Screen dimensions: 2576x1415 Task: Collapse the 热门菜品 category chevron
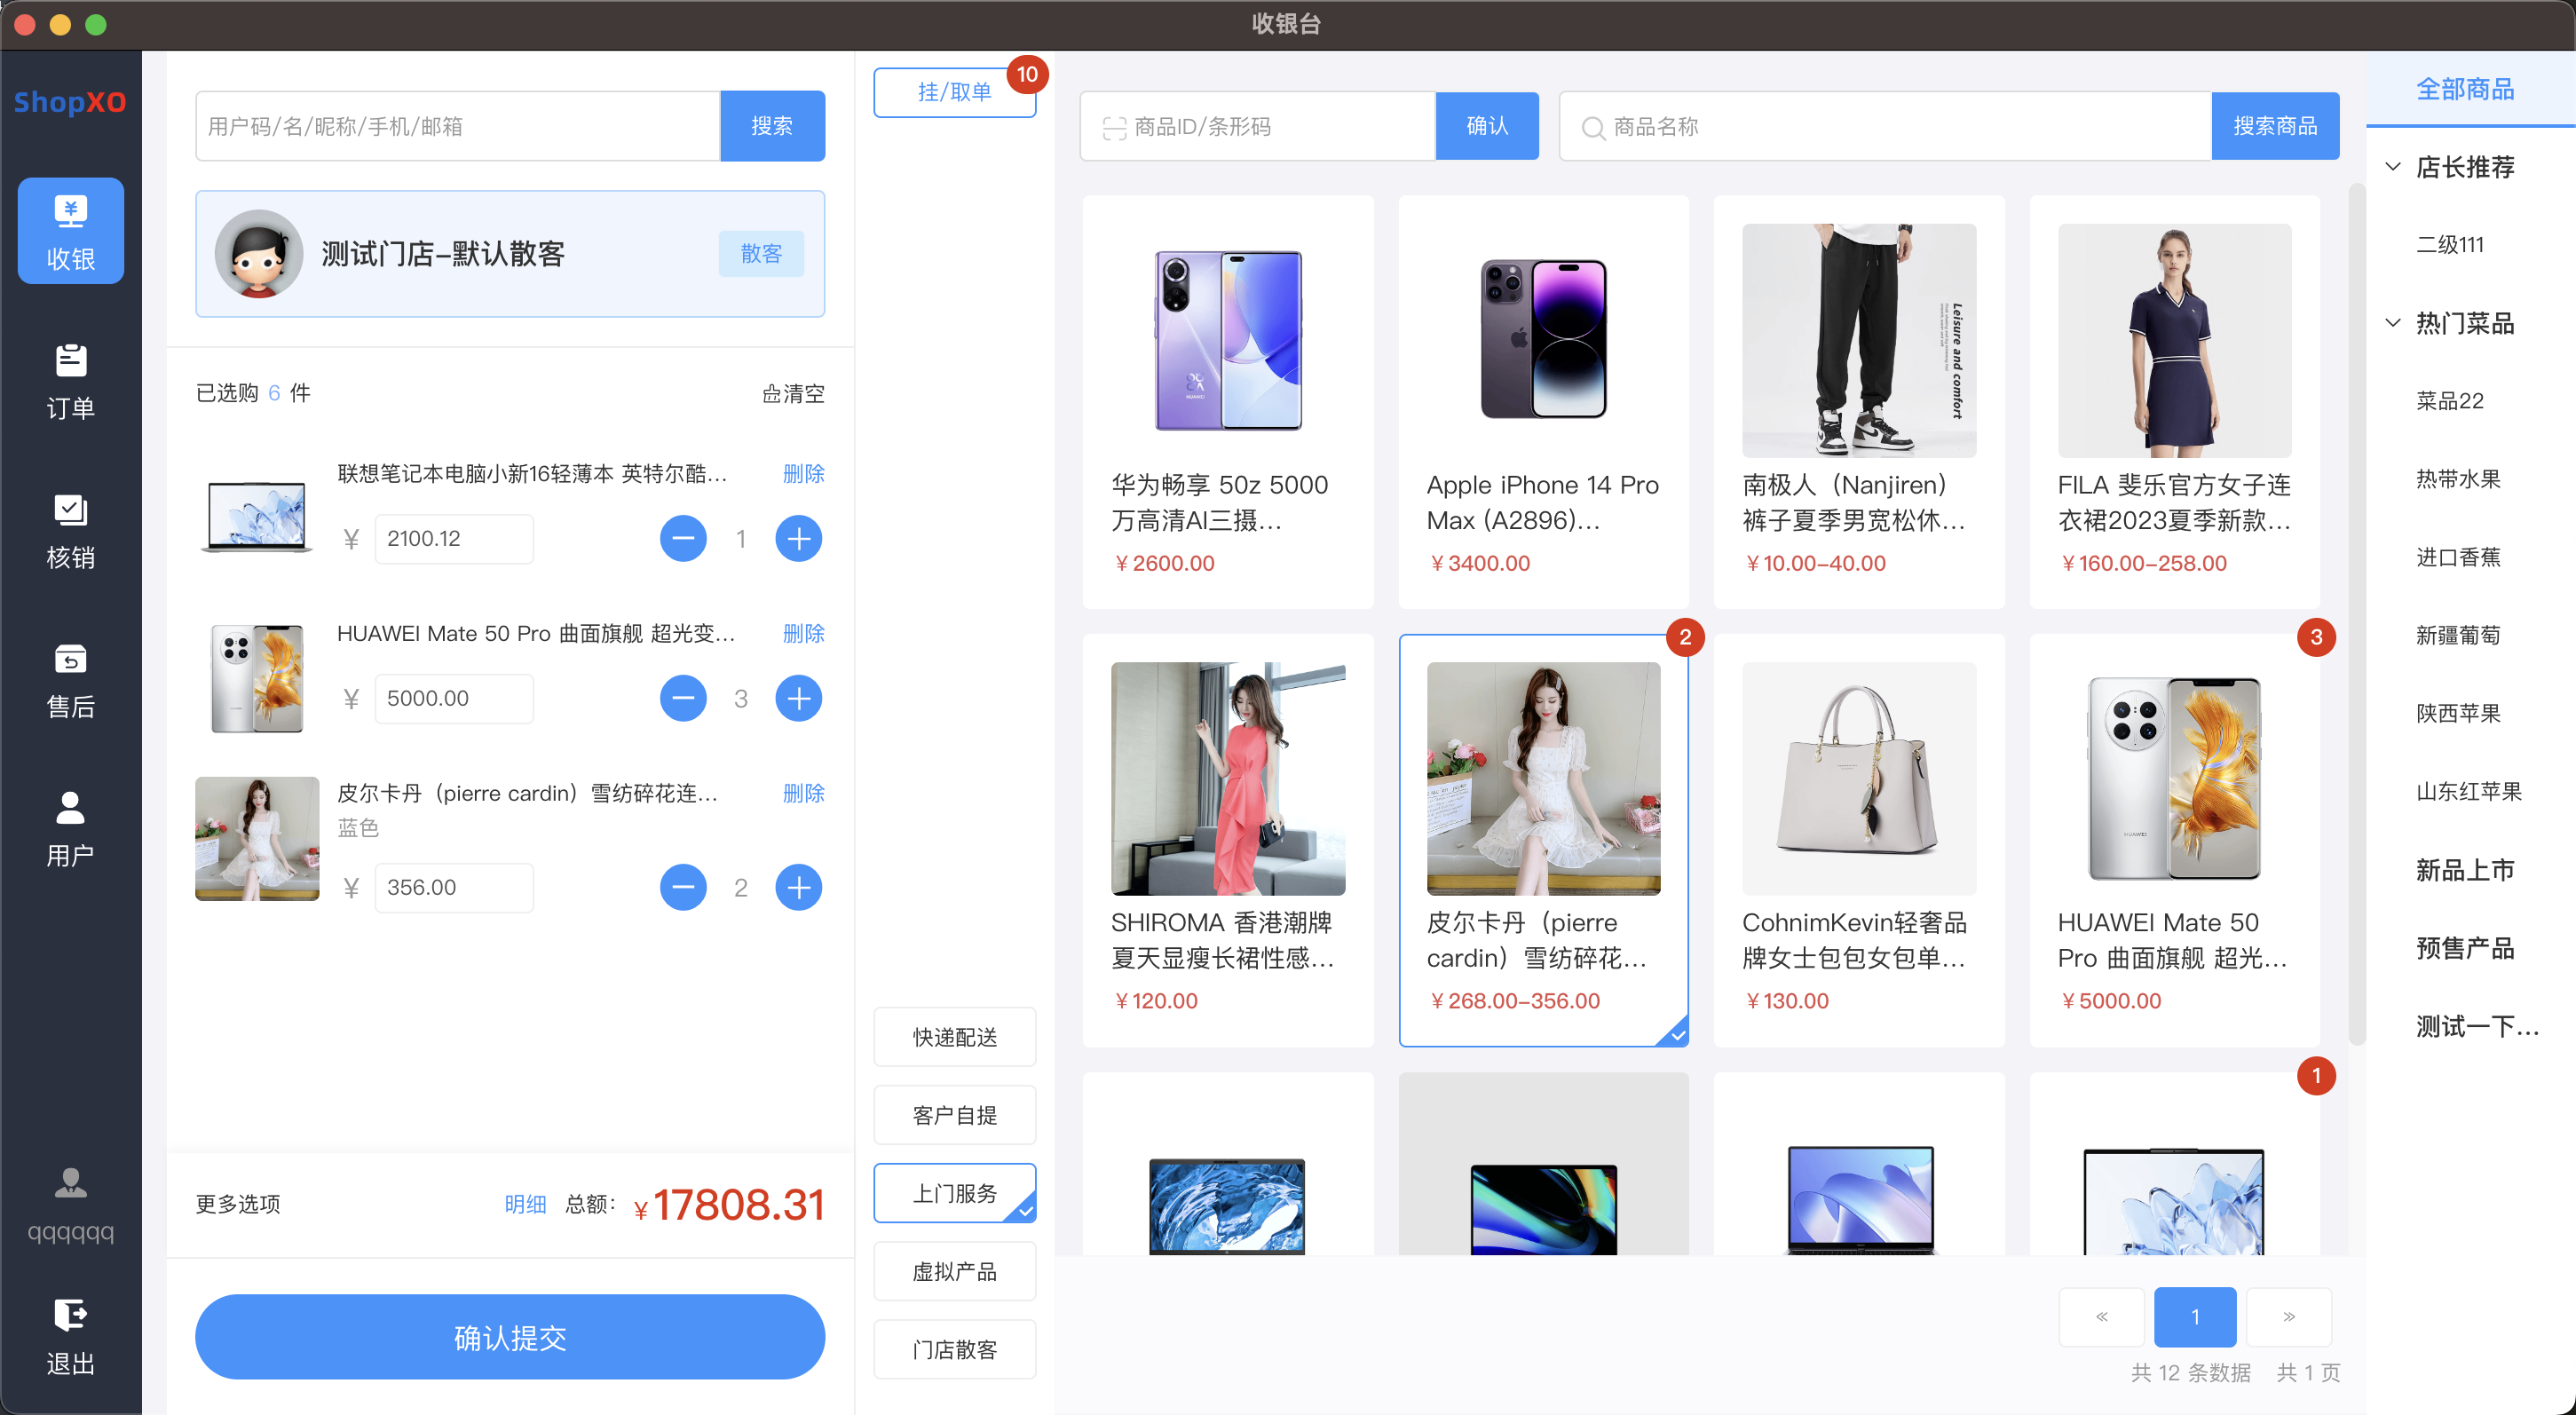pos(2393,323)
